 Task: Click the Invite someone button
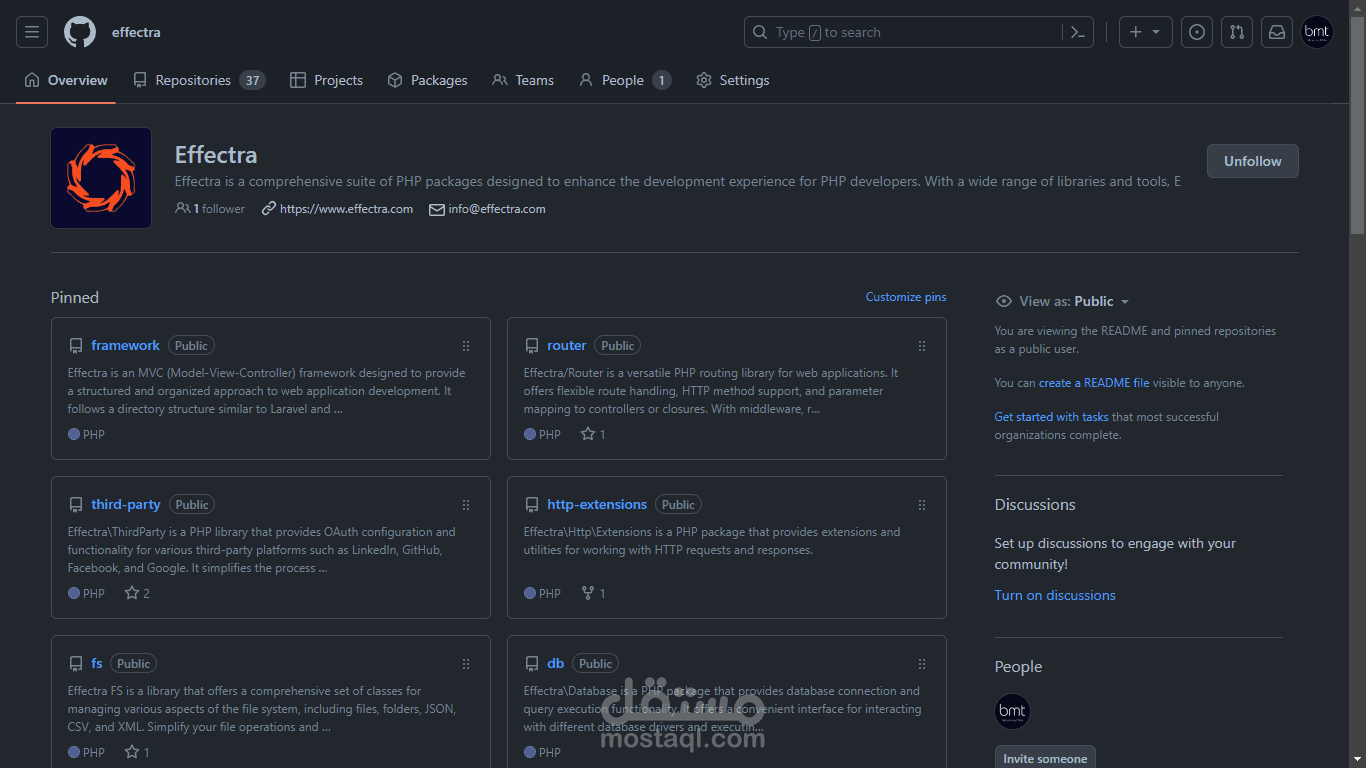pos(1045,758)
